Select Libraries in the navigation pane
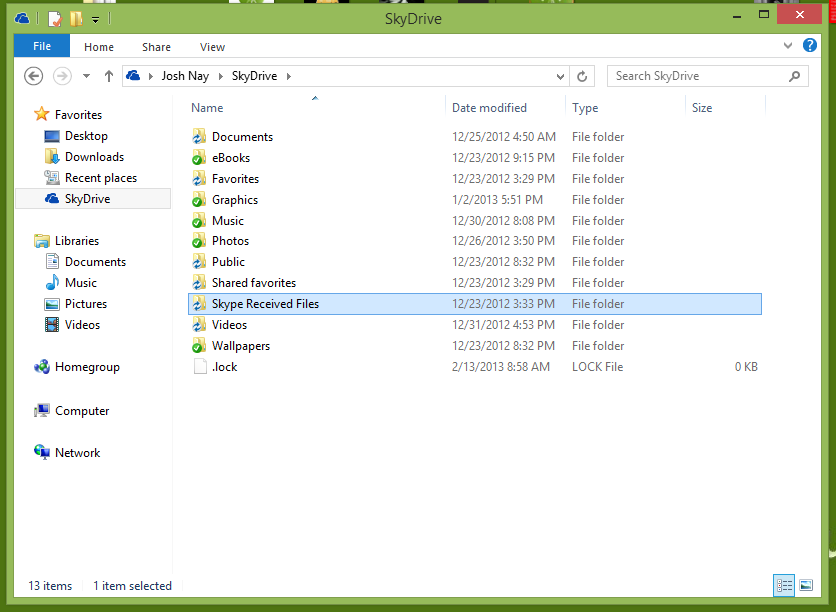The image size is (836, 612). pos(76,240)
